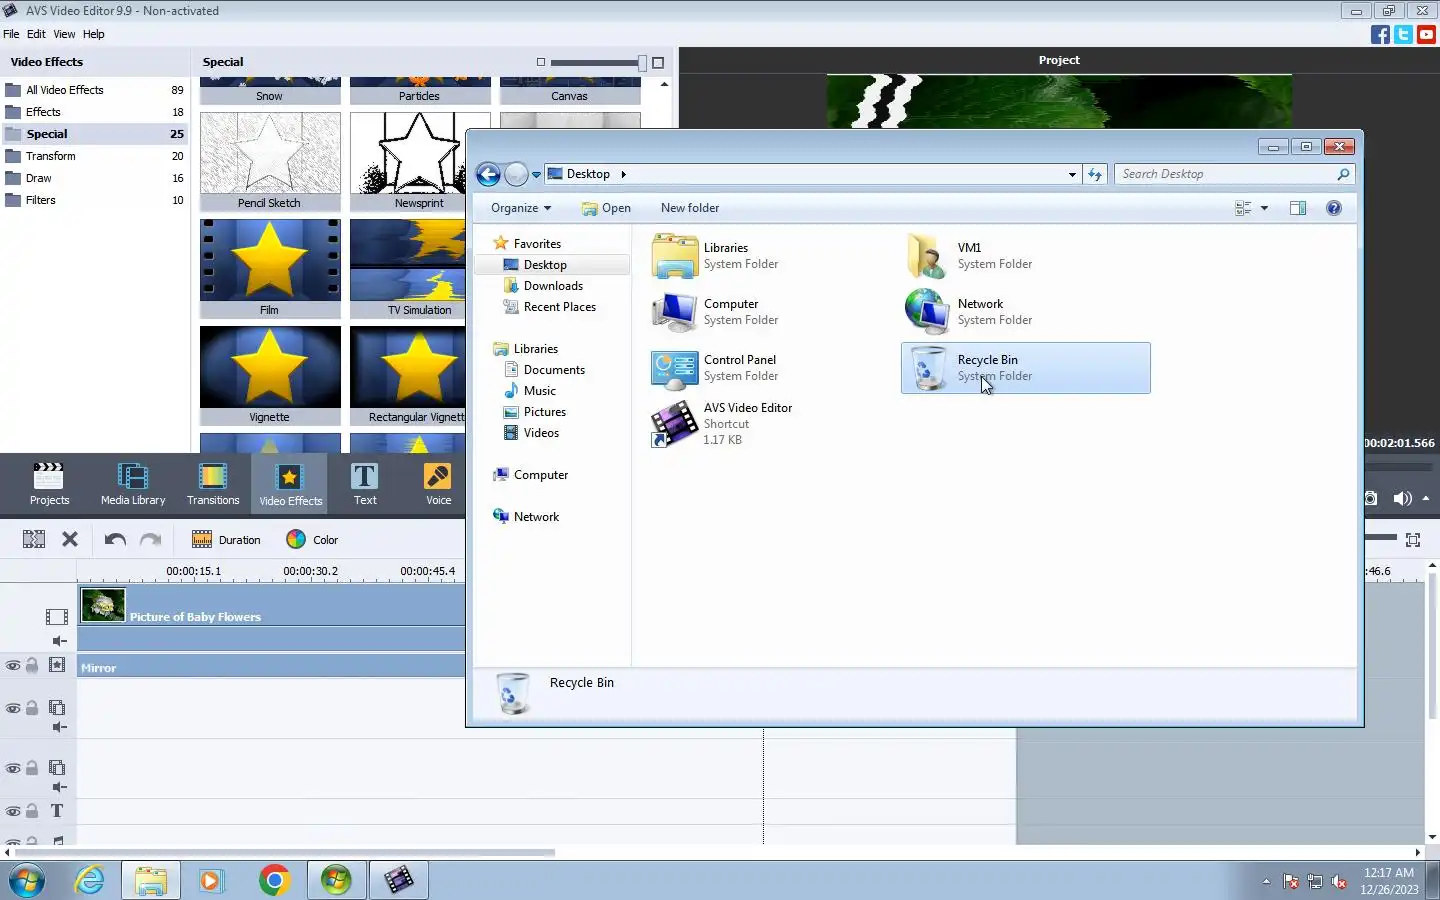Image resolution: width=1440 pixels, height=900 pixels.
Task: Click the fit-to-window zoom icon on timeline
Action: click(1413, 540)
